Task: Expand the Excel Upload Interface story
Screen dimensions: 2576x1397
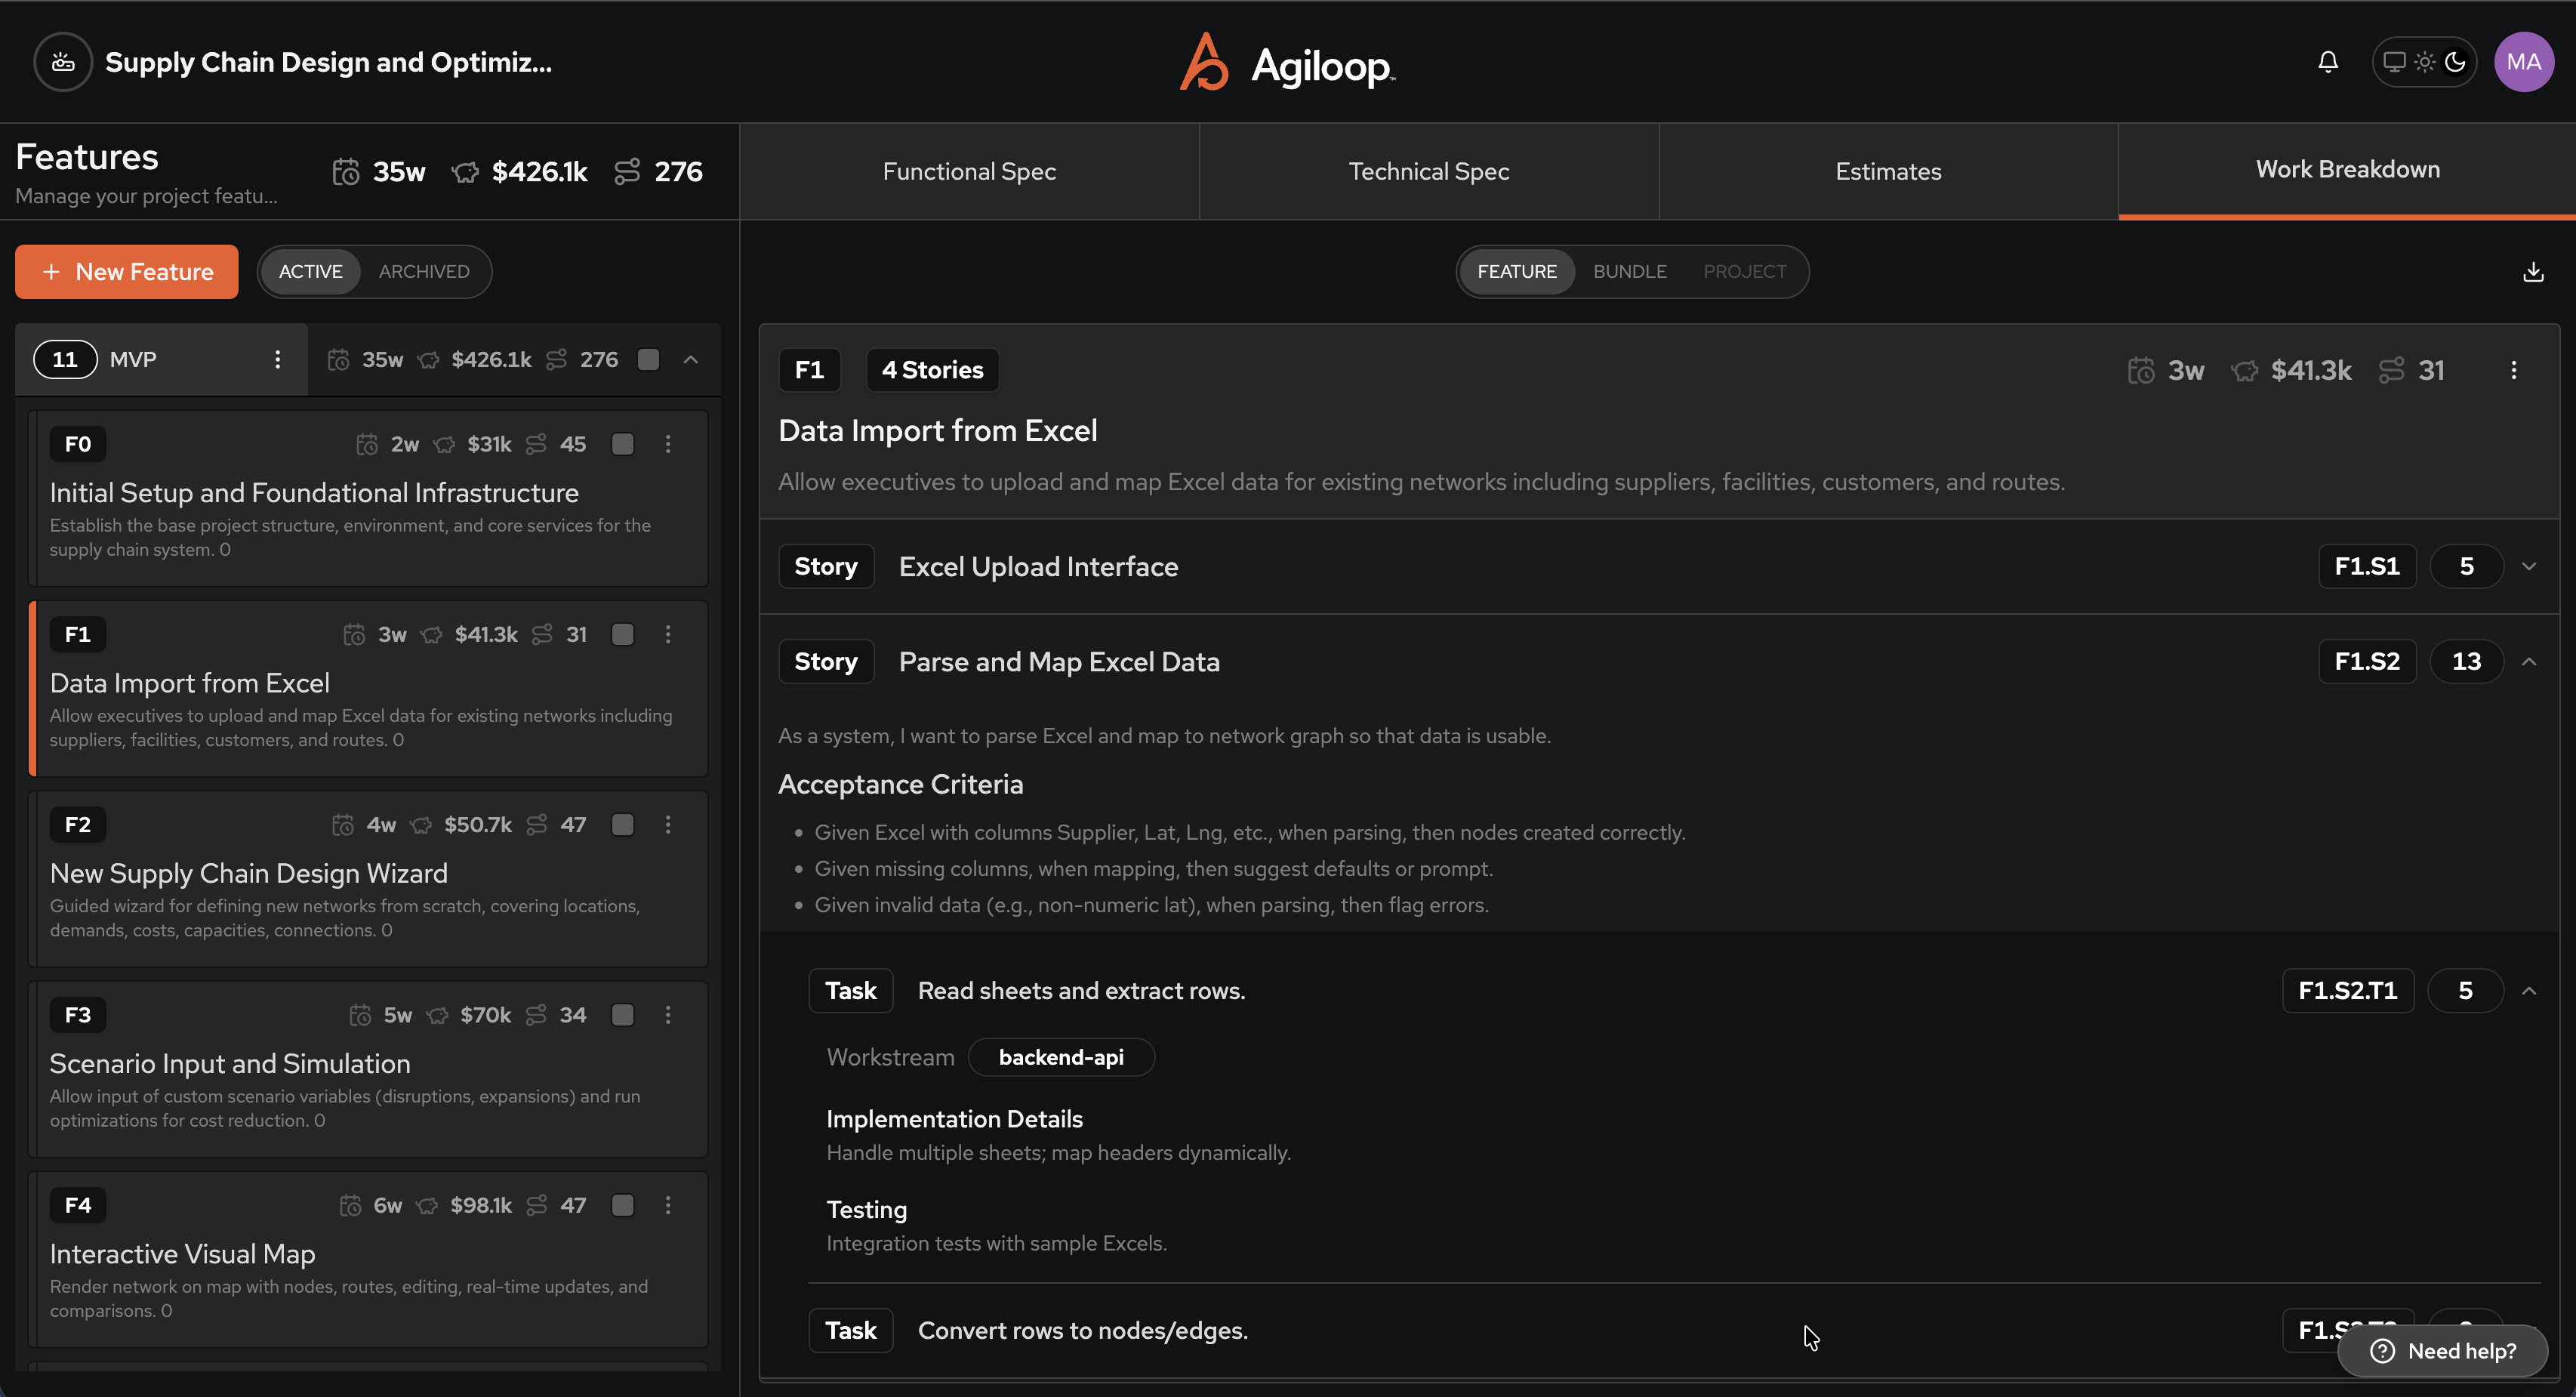Action: [2529, 566]
